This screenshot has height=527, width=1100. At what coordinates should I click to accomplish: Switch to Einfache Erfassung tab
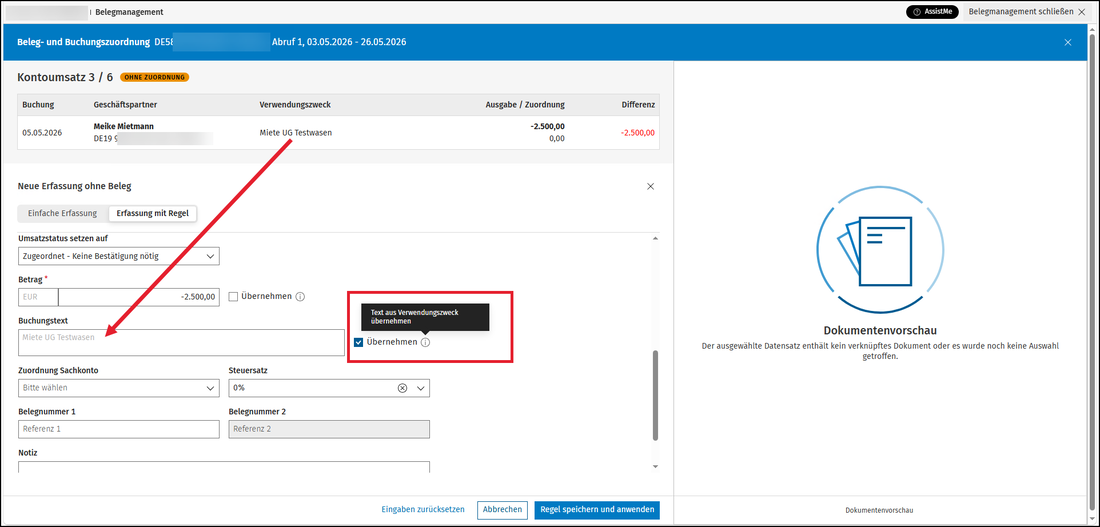point(62,213)
